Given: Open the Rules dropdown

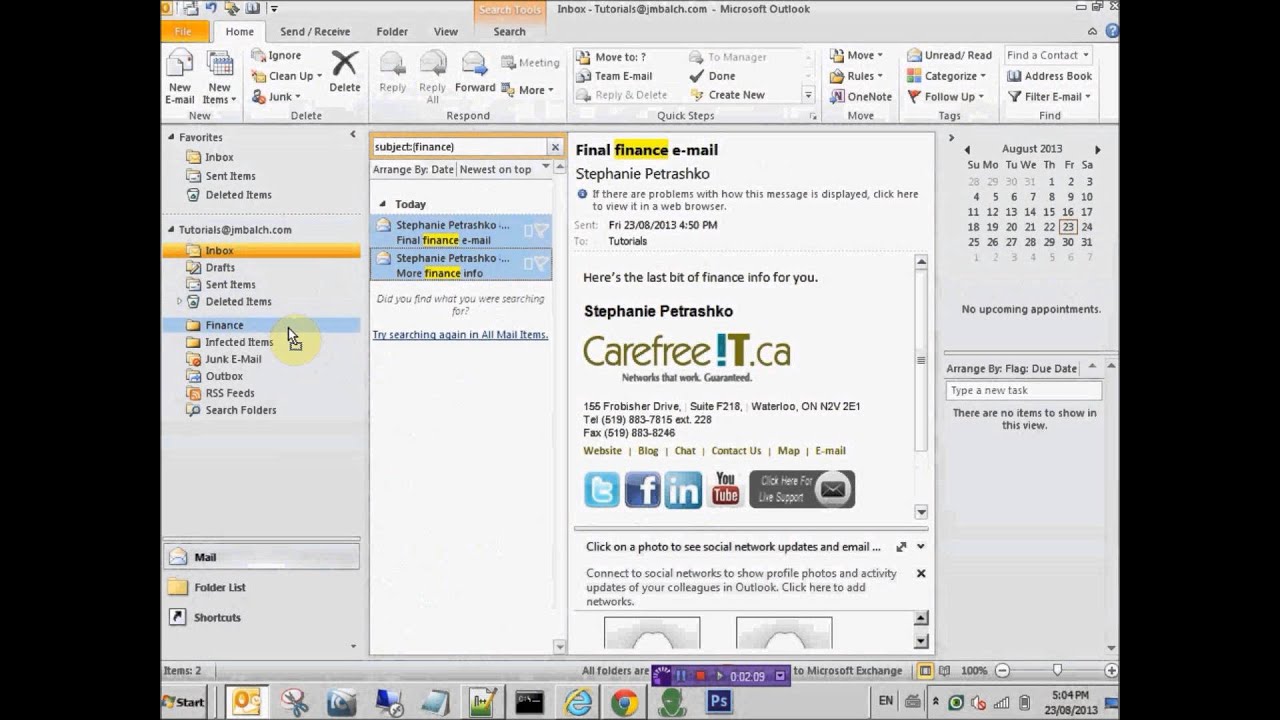Looking at the screenshot, I should [x=856, y=76].
